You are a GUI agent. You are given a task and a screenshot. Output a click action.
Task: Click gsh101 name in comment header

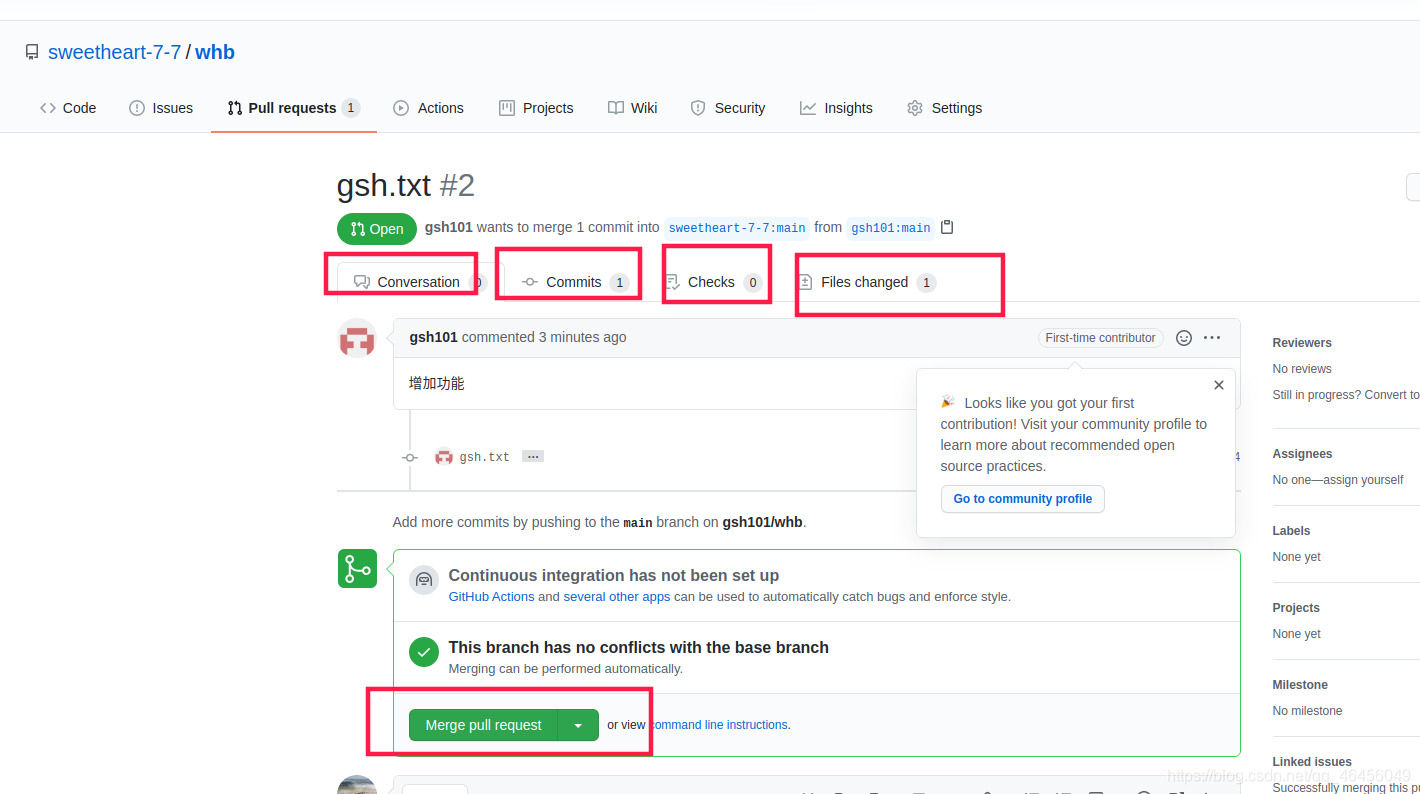point(433,337)
